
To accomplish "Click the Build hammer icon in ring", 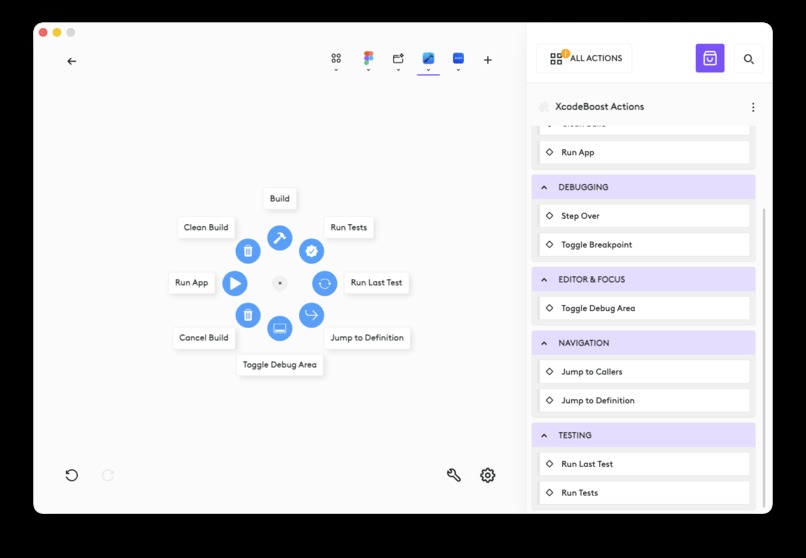I will coord(280,238).
